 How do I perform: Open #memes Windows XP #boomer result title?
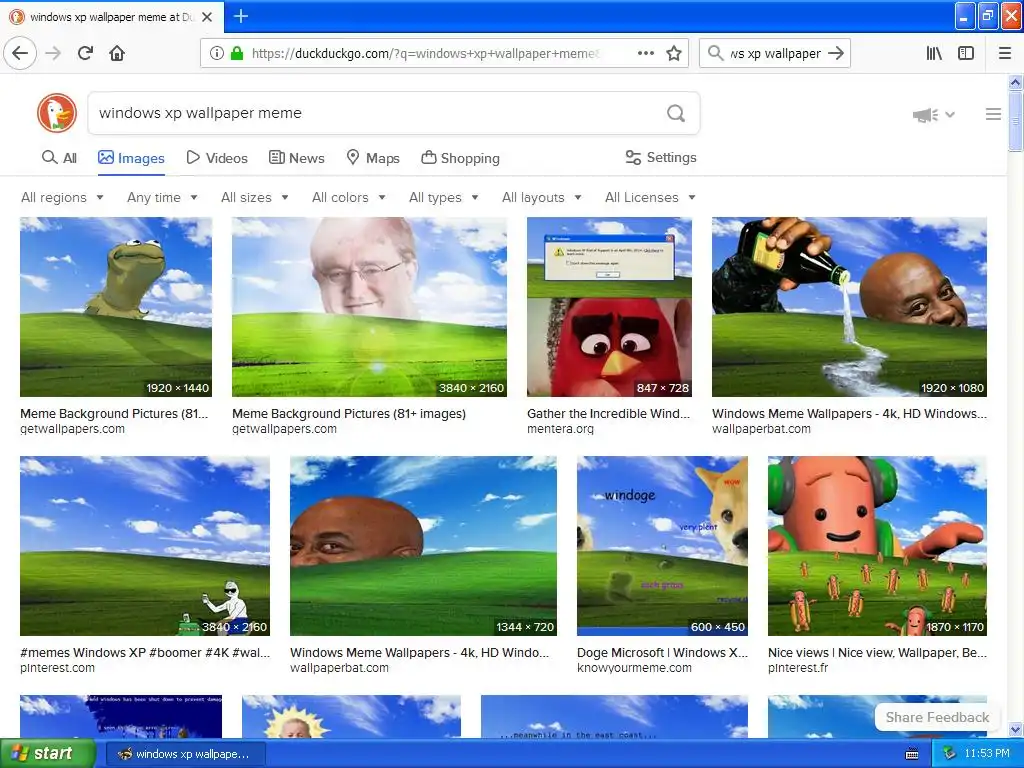click(145, 652)
